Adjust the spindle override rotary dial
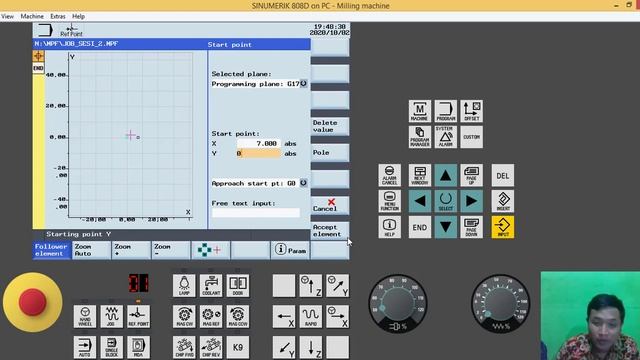Viewport: 640px width, 360px height. click(x=398, y=304)
